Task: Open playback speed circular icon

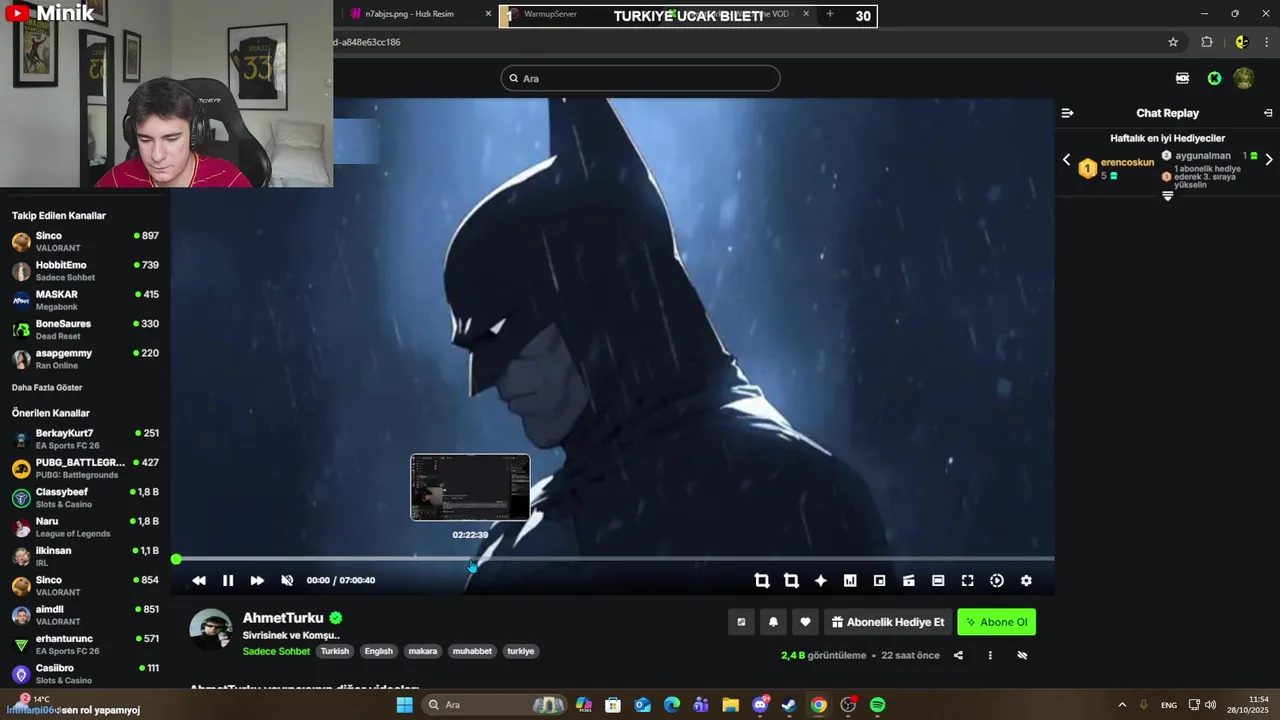Action: tap(997, 581)
